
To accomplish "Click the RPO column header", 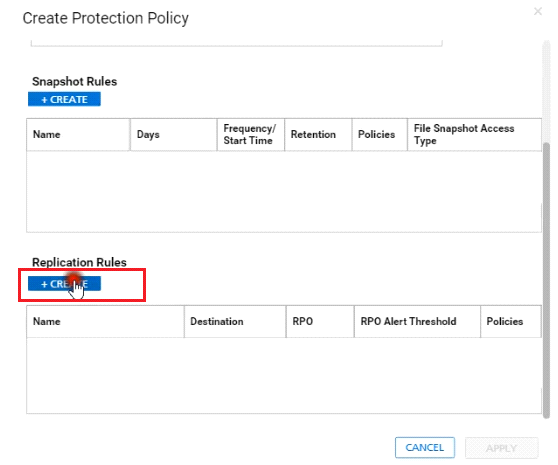I will pyautogui.click(x=320, y=321).
